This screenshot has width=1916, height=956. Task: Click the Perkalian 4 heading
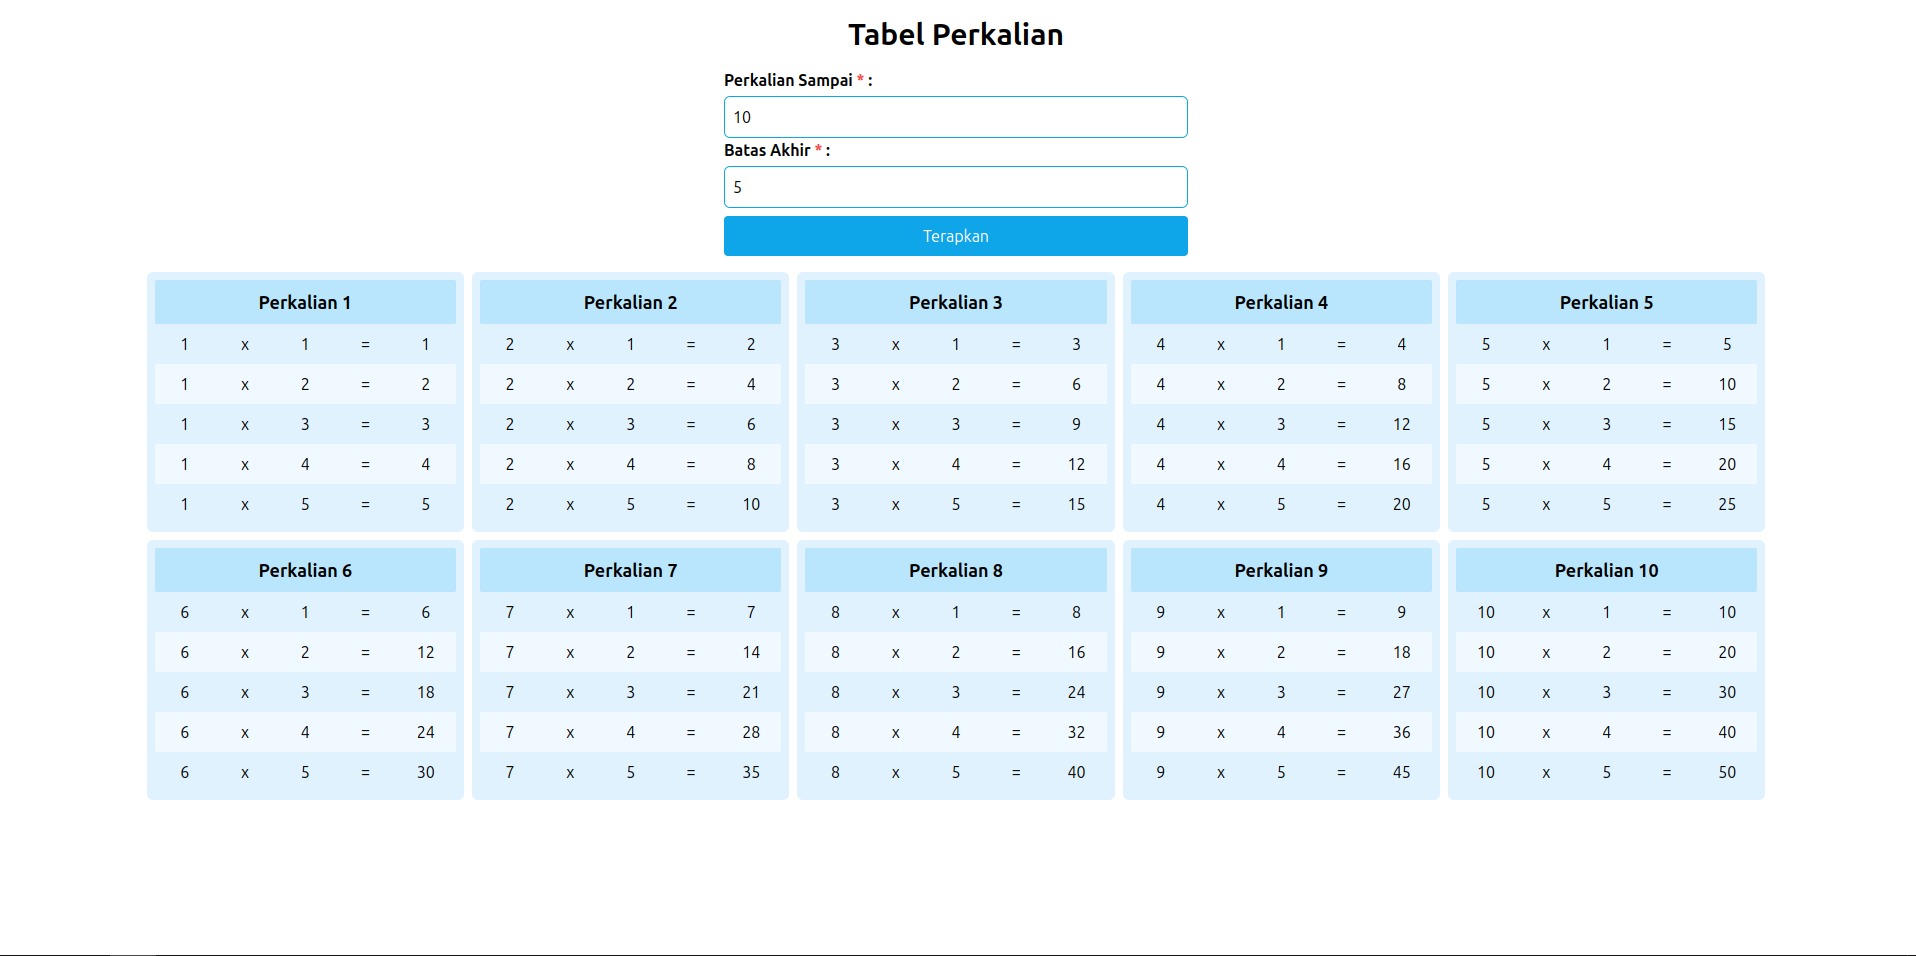pyautogui.click(x=1281, y=302)
